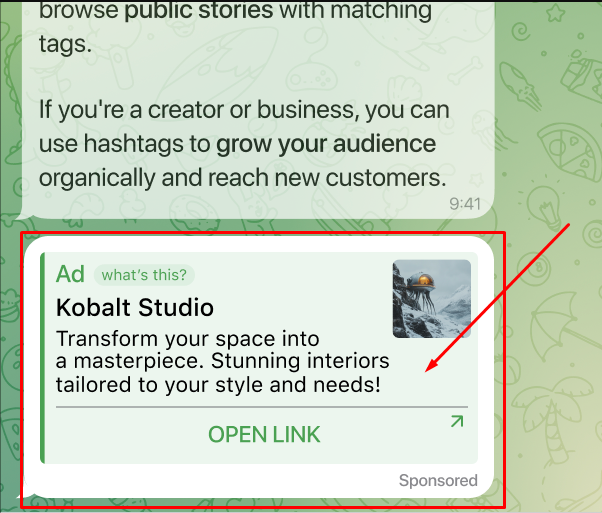Click the "Ad" label
The width and height of the screenshot is (602, 513).
70,274
